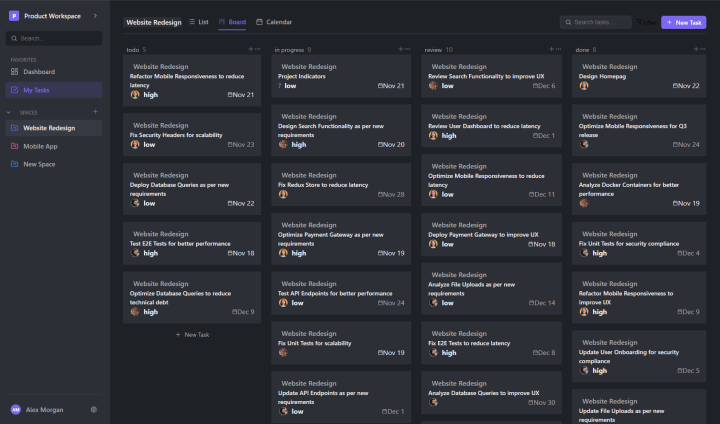Open the Project Indicators task card
The image size is (720, 424).
click(341, 76)
